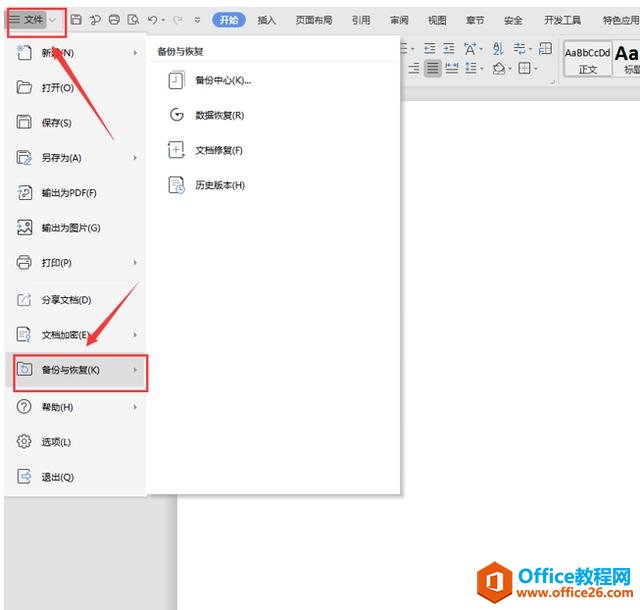The image size is (640, 610).
Task: Switch to the 插入 ribbon tab
Action: tap(267, 20)
